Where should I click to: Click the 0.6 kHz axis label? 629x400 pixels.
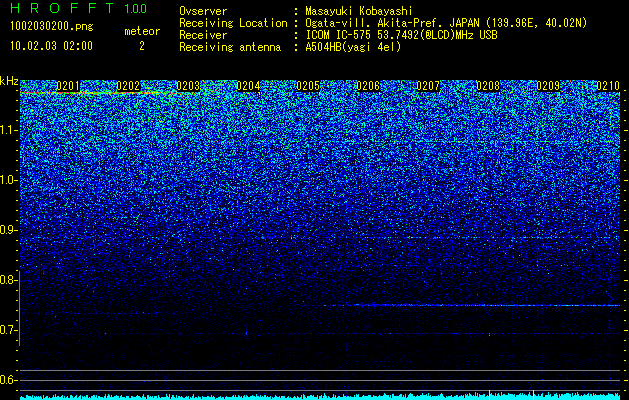tap(9, 380)
